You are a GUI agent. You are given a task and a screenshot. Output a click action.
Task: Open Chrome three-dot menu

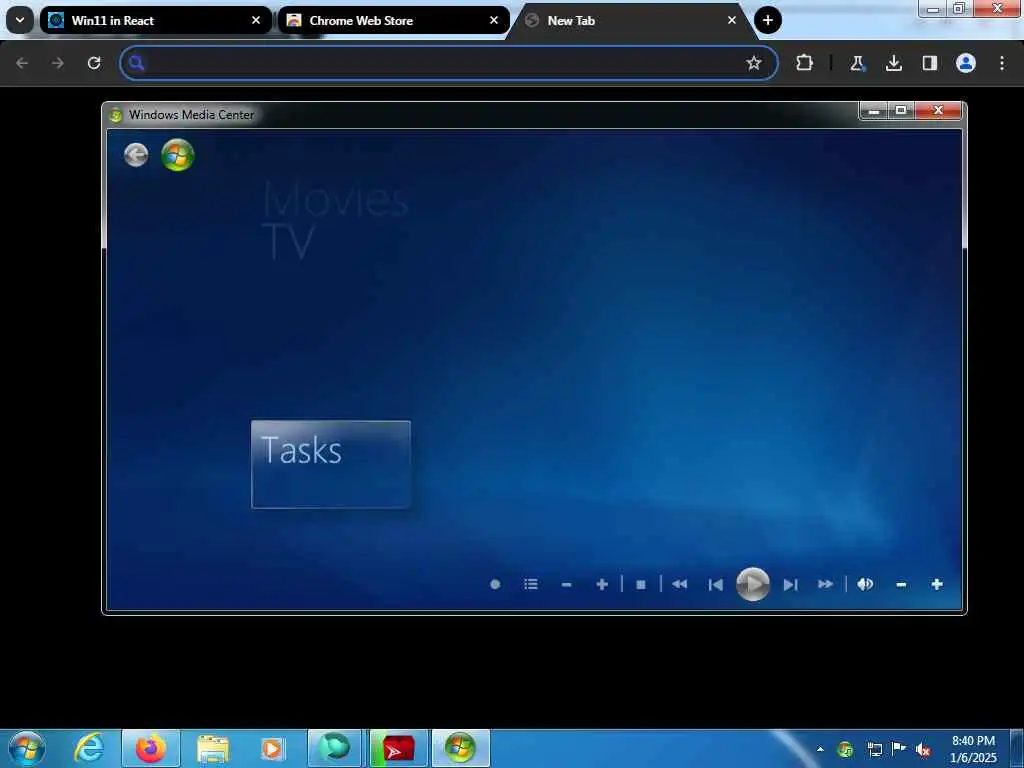coord(1002,63)
